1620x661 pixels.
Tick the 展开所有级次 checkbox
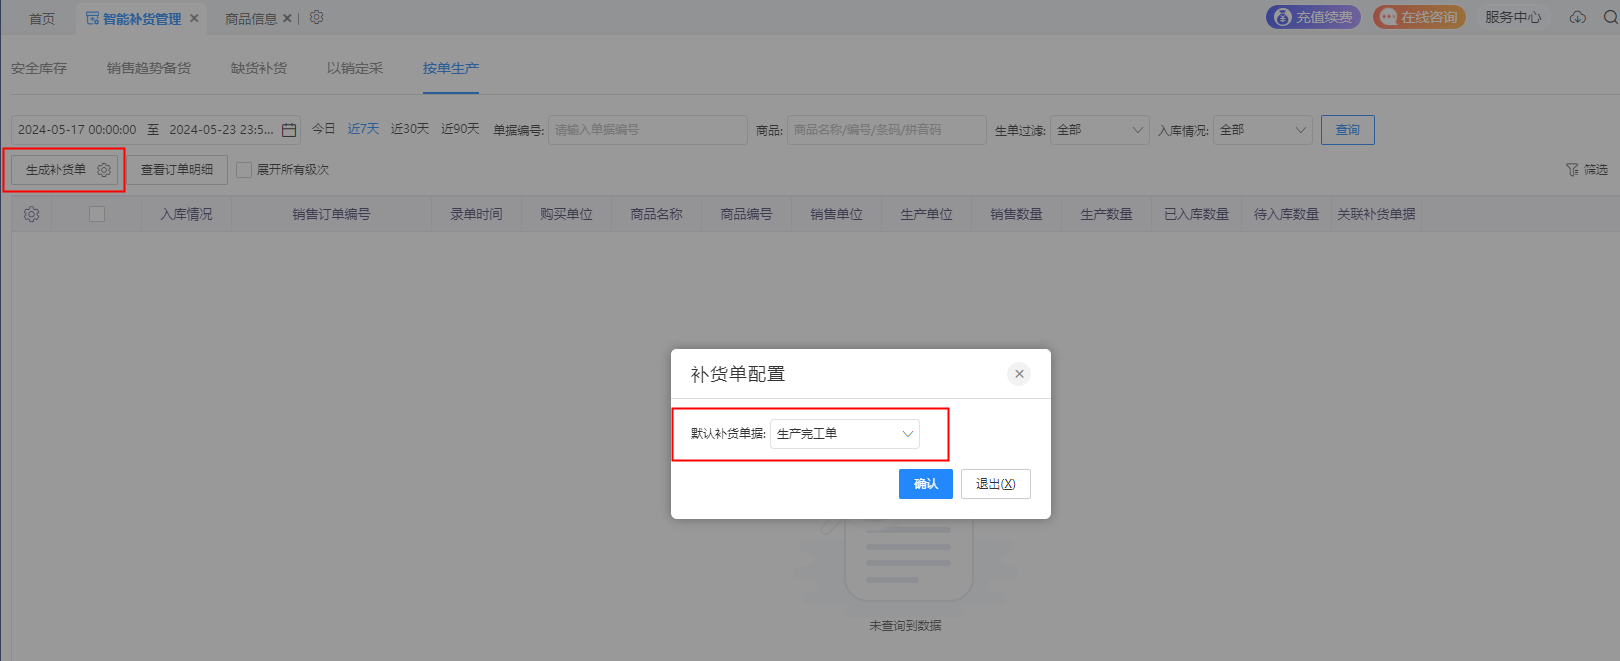[x=244, y=170]
